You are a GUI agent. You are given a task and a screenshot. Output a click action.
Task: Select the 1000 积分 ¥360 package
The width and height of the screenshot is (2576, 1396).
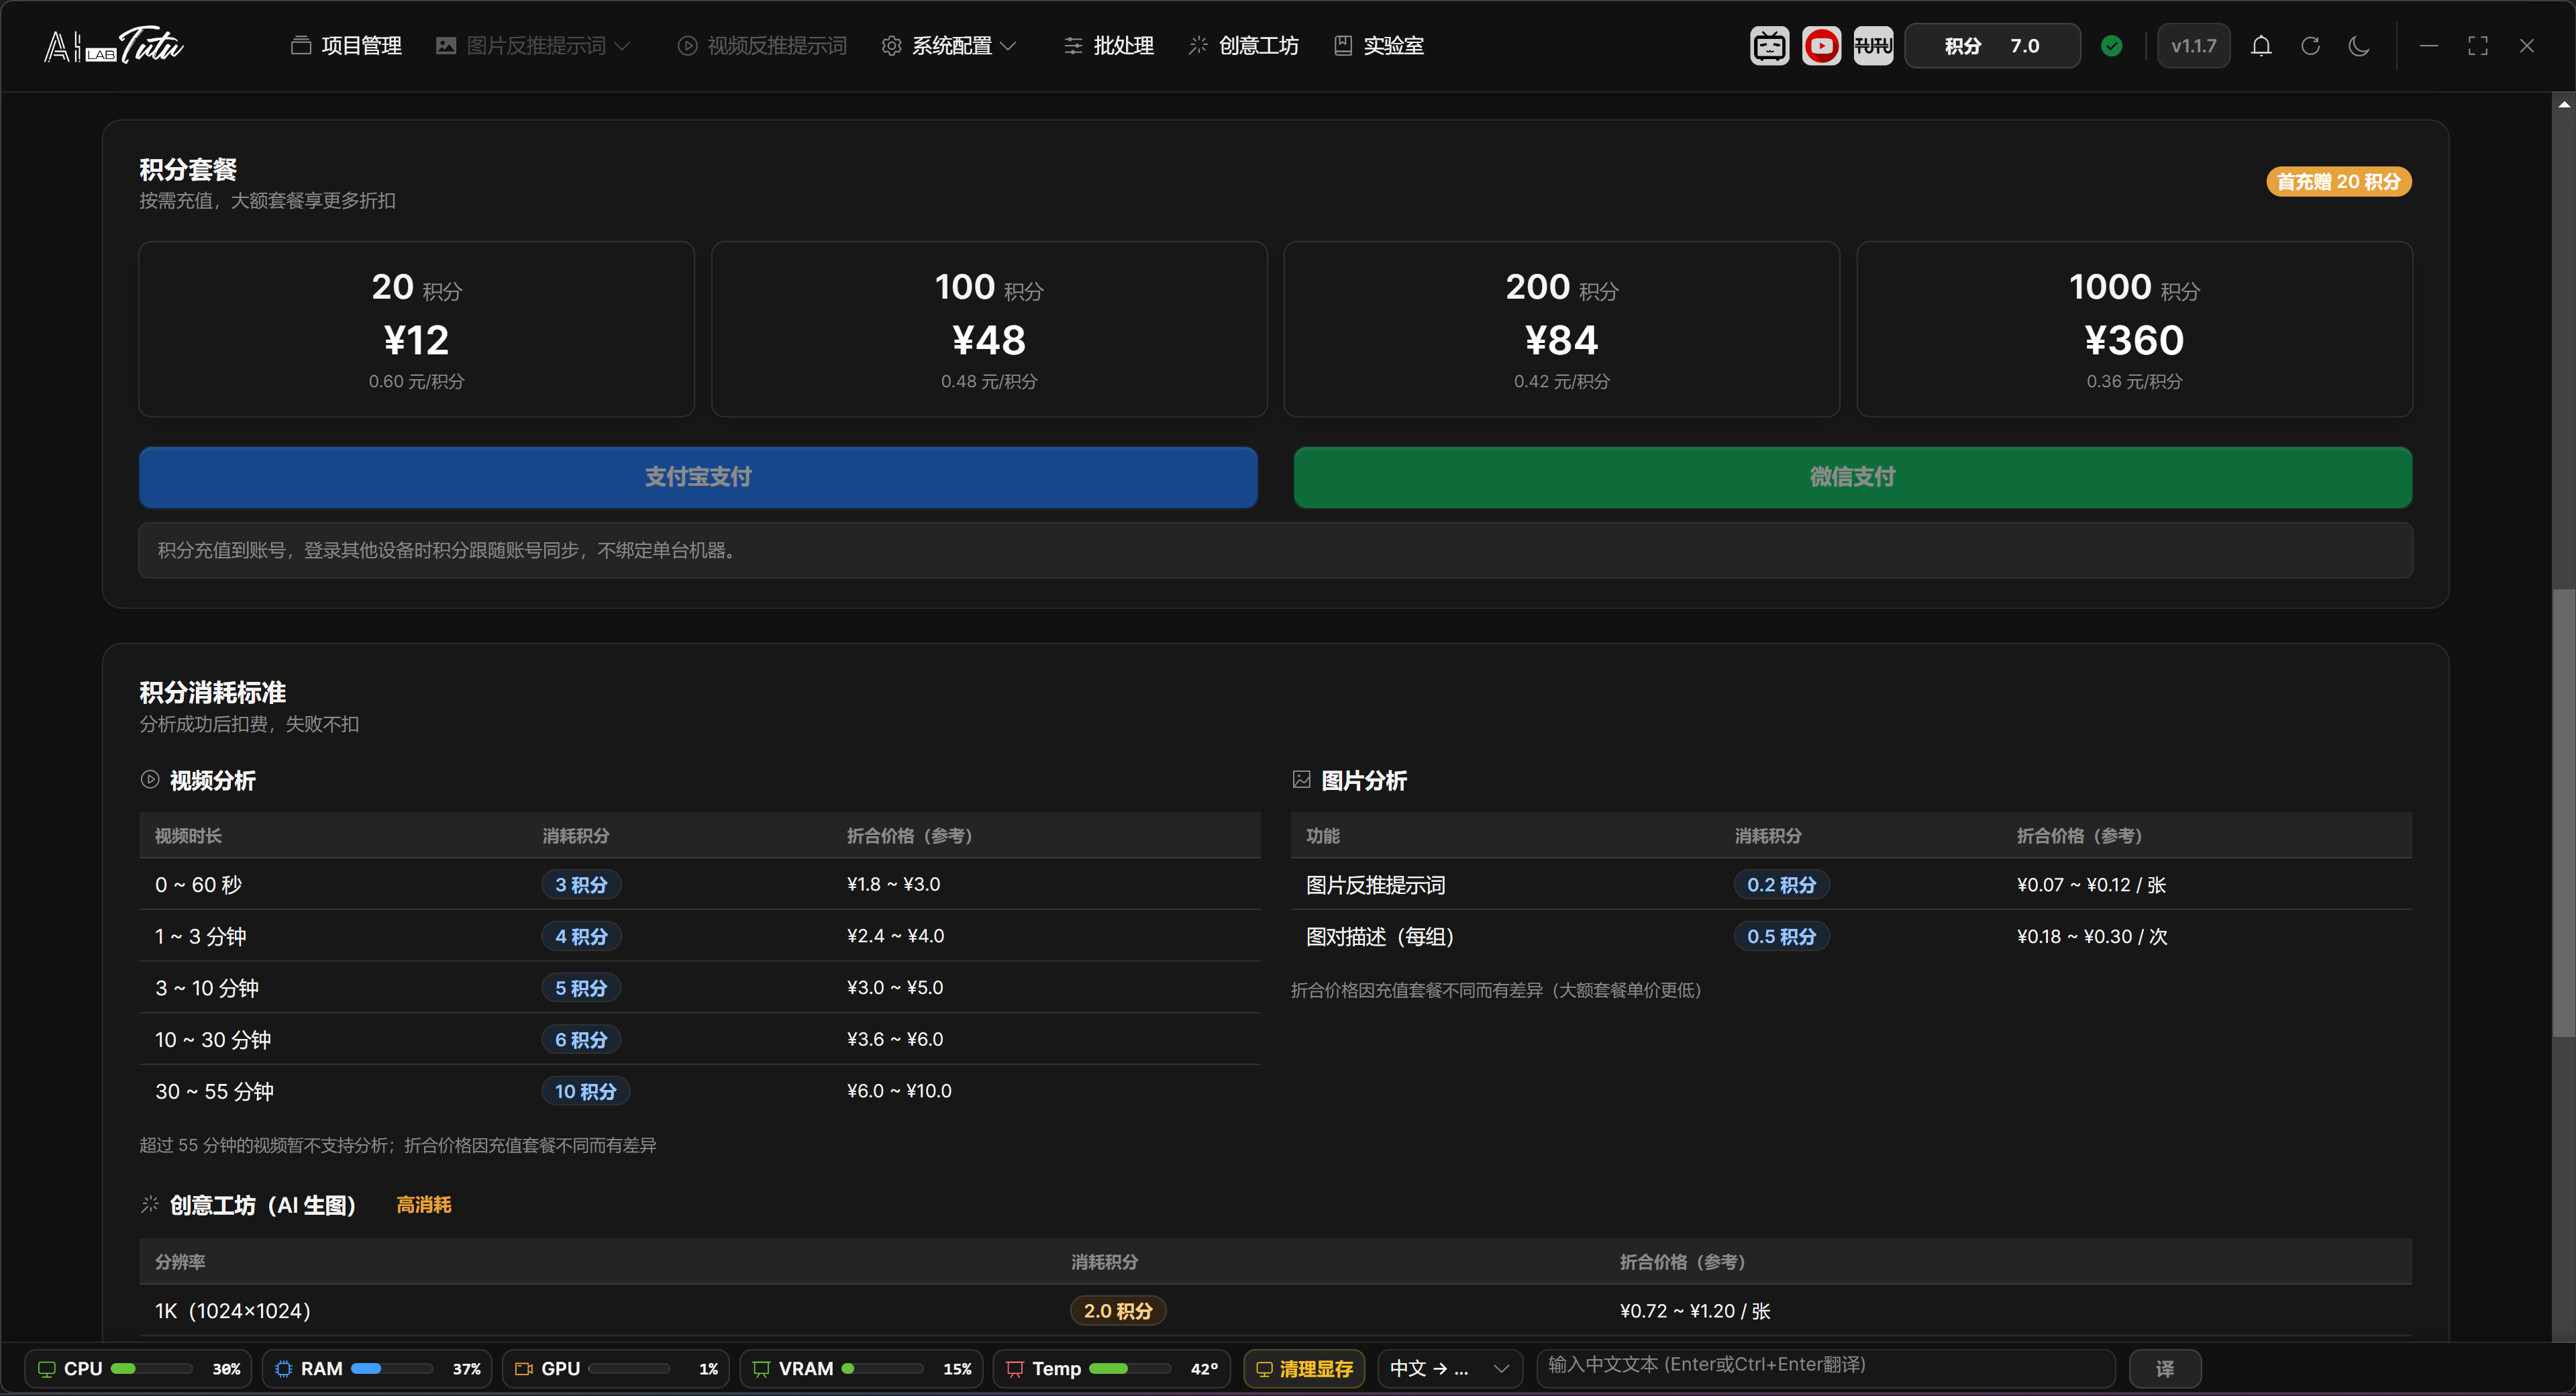(2134, 329)
